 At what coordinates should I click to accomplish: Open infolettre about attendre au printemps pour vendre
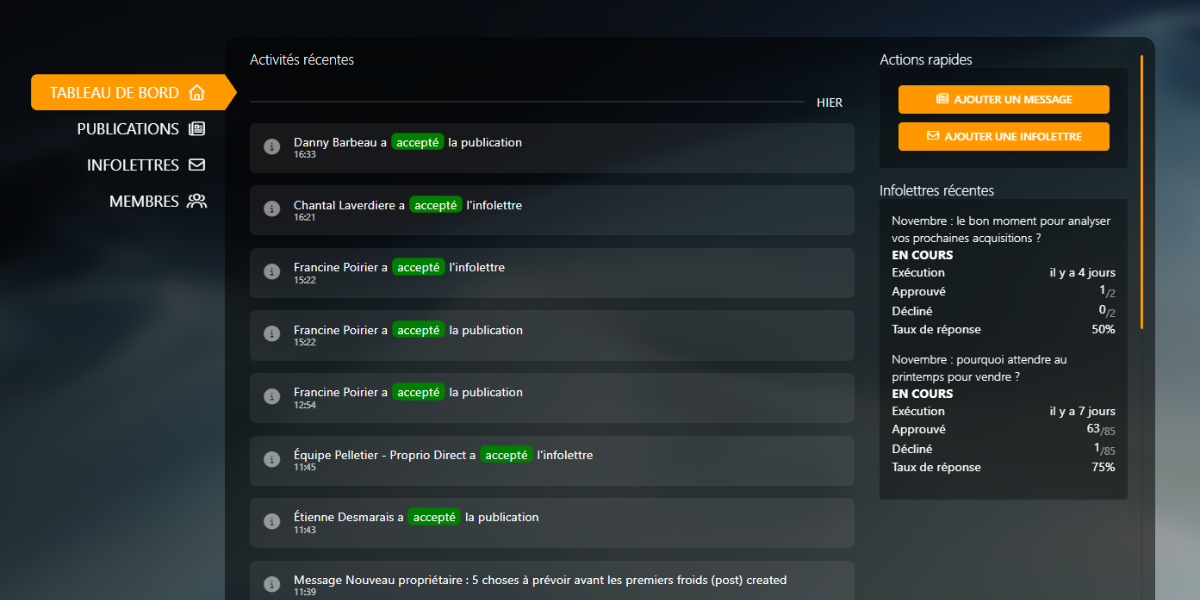pos(979,368)
